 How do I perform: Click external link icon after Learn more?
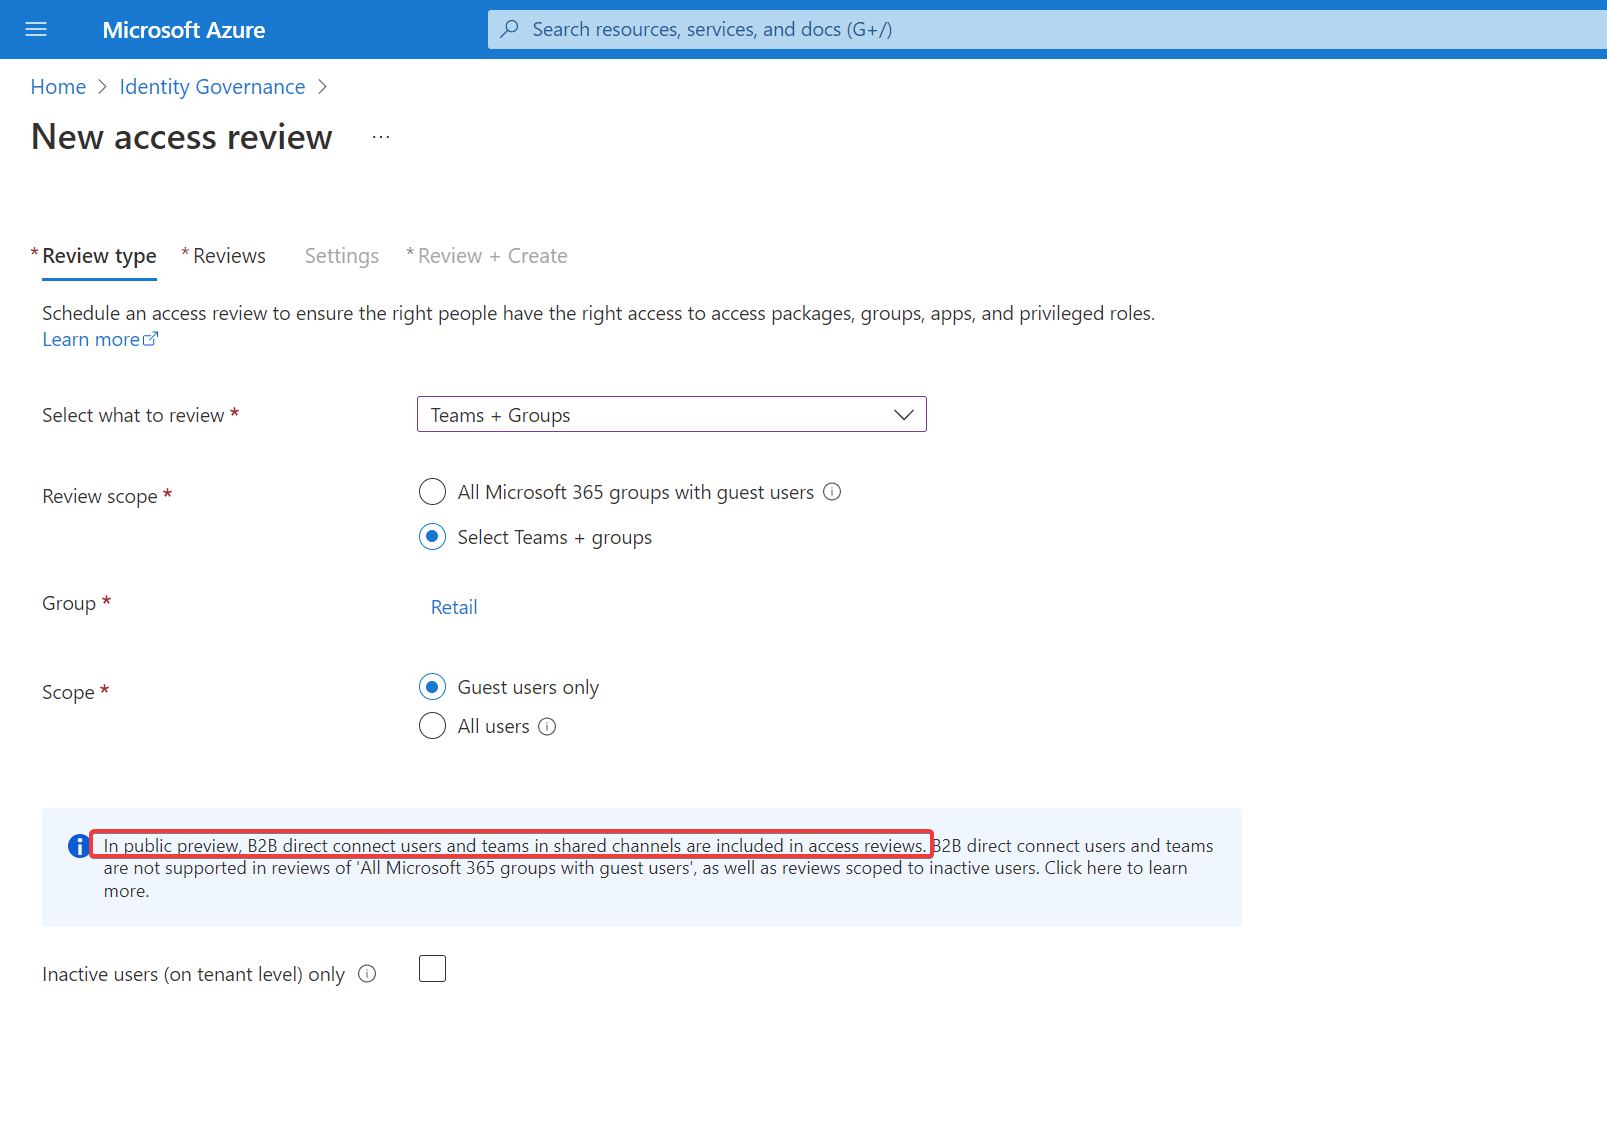pyautogui.click(x=151, y=339)
